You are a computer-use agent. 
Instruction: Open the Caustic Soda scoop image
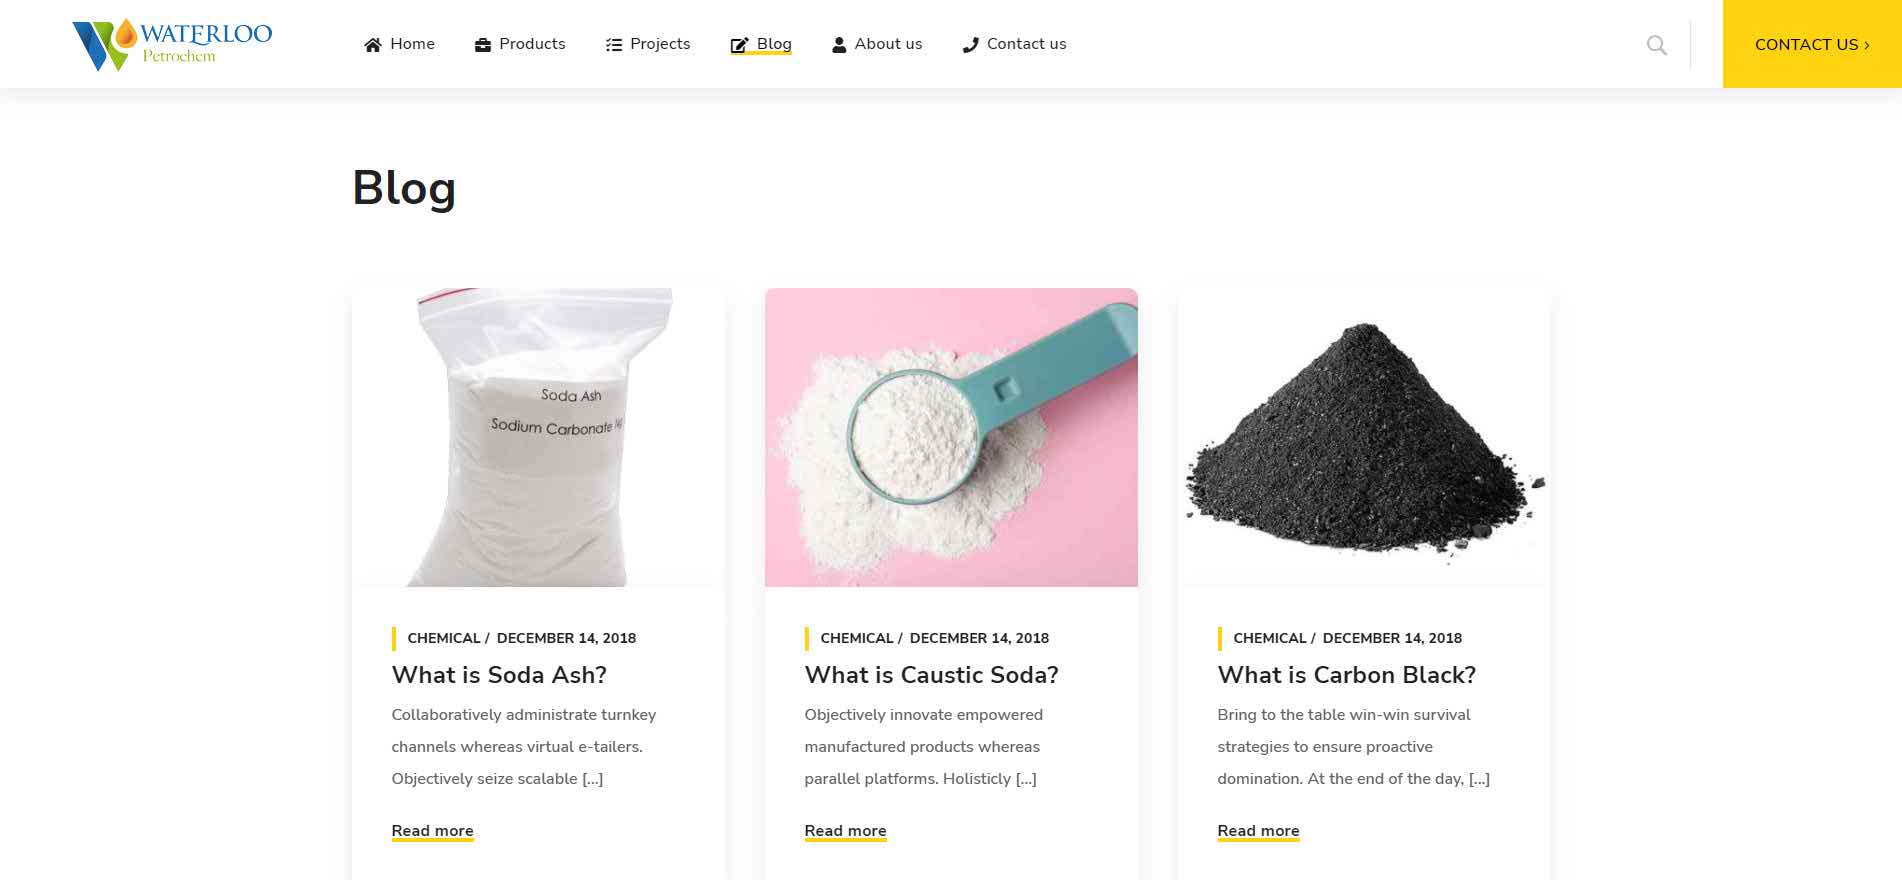coord(951,437)
